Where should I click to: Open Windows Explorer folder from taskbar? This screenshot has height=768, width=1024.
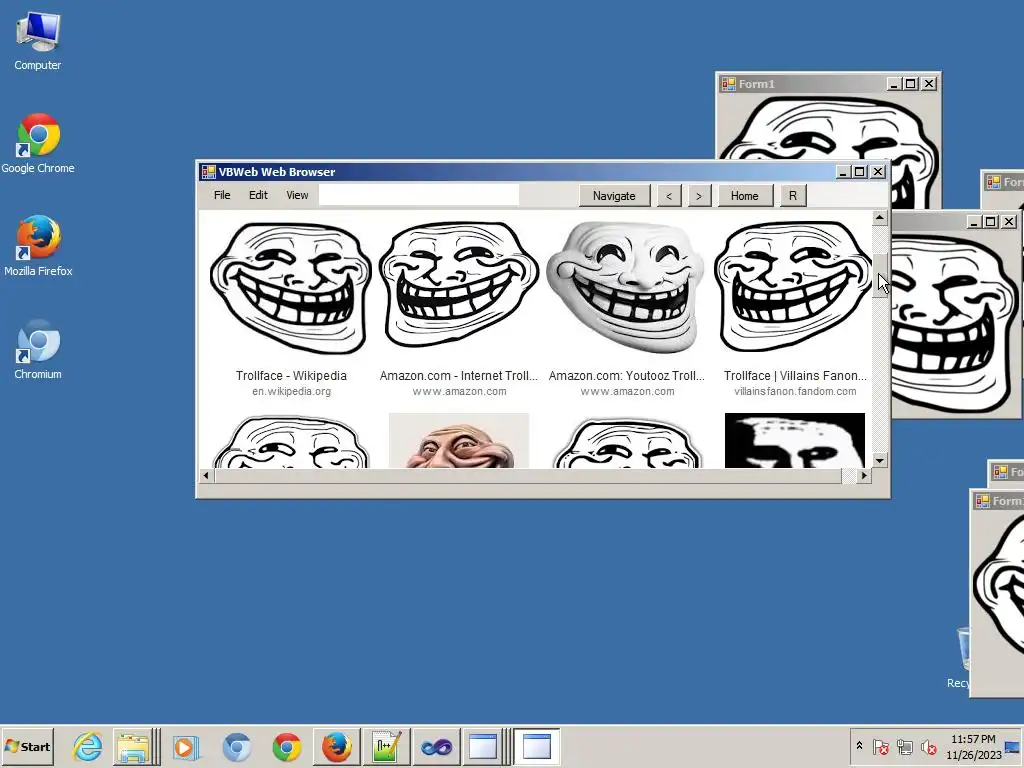pyautogui.click(x=133, y=746)
